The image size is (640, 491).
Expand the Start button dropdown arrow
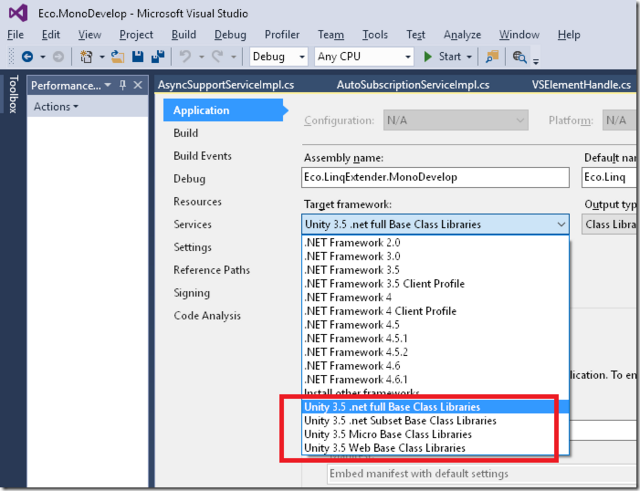(x=469, y=57)
